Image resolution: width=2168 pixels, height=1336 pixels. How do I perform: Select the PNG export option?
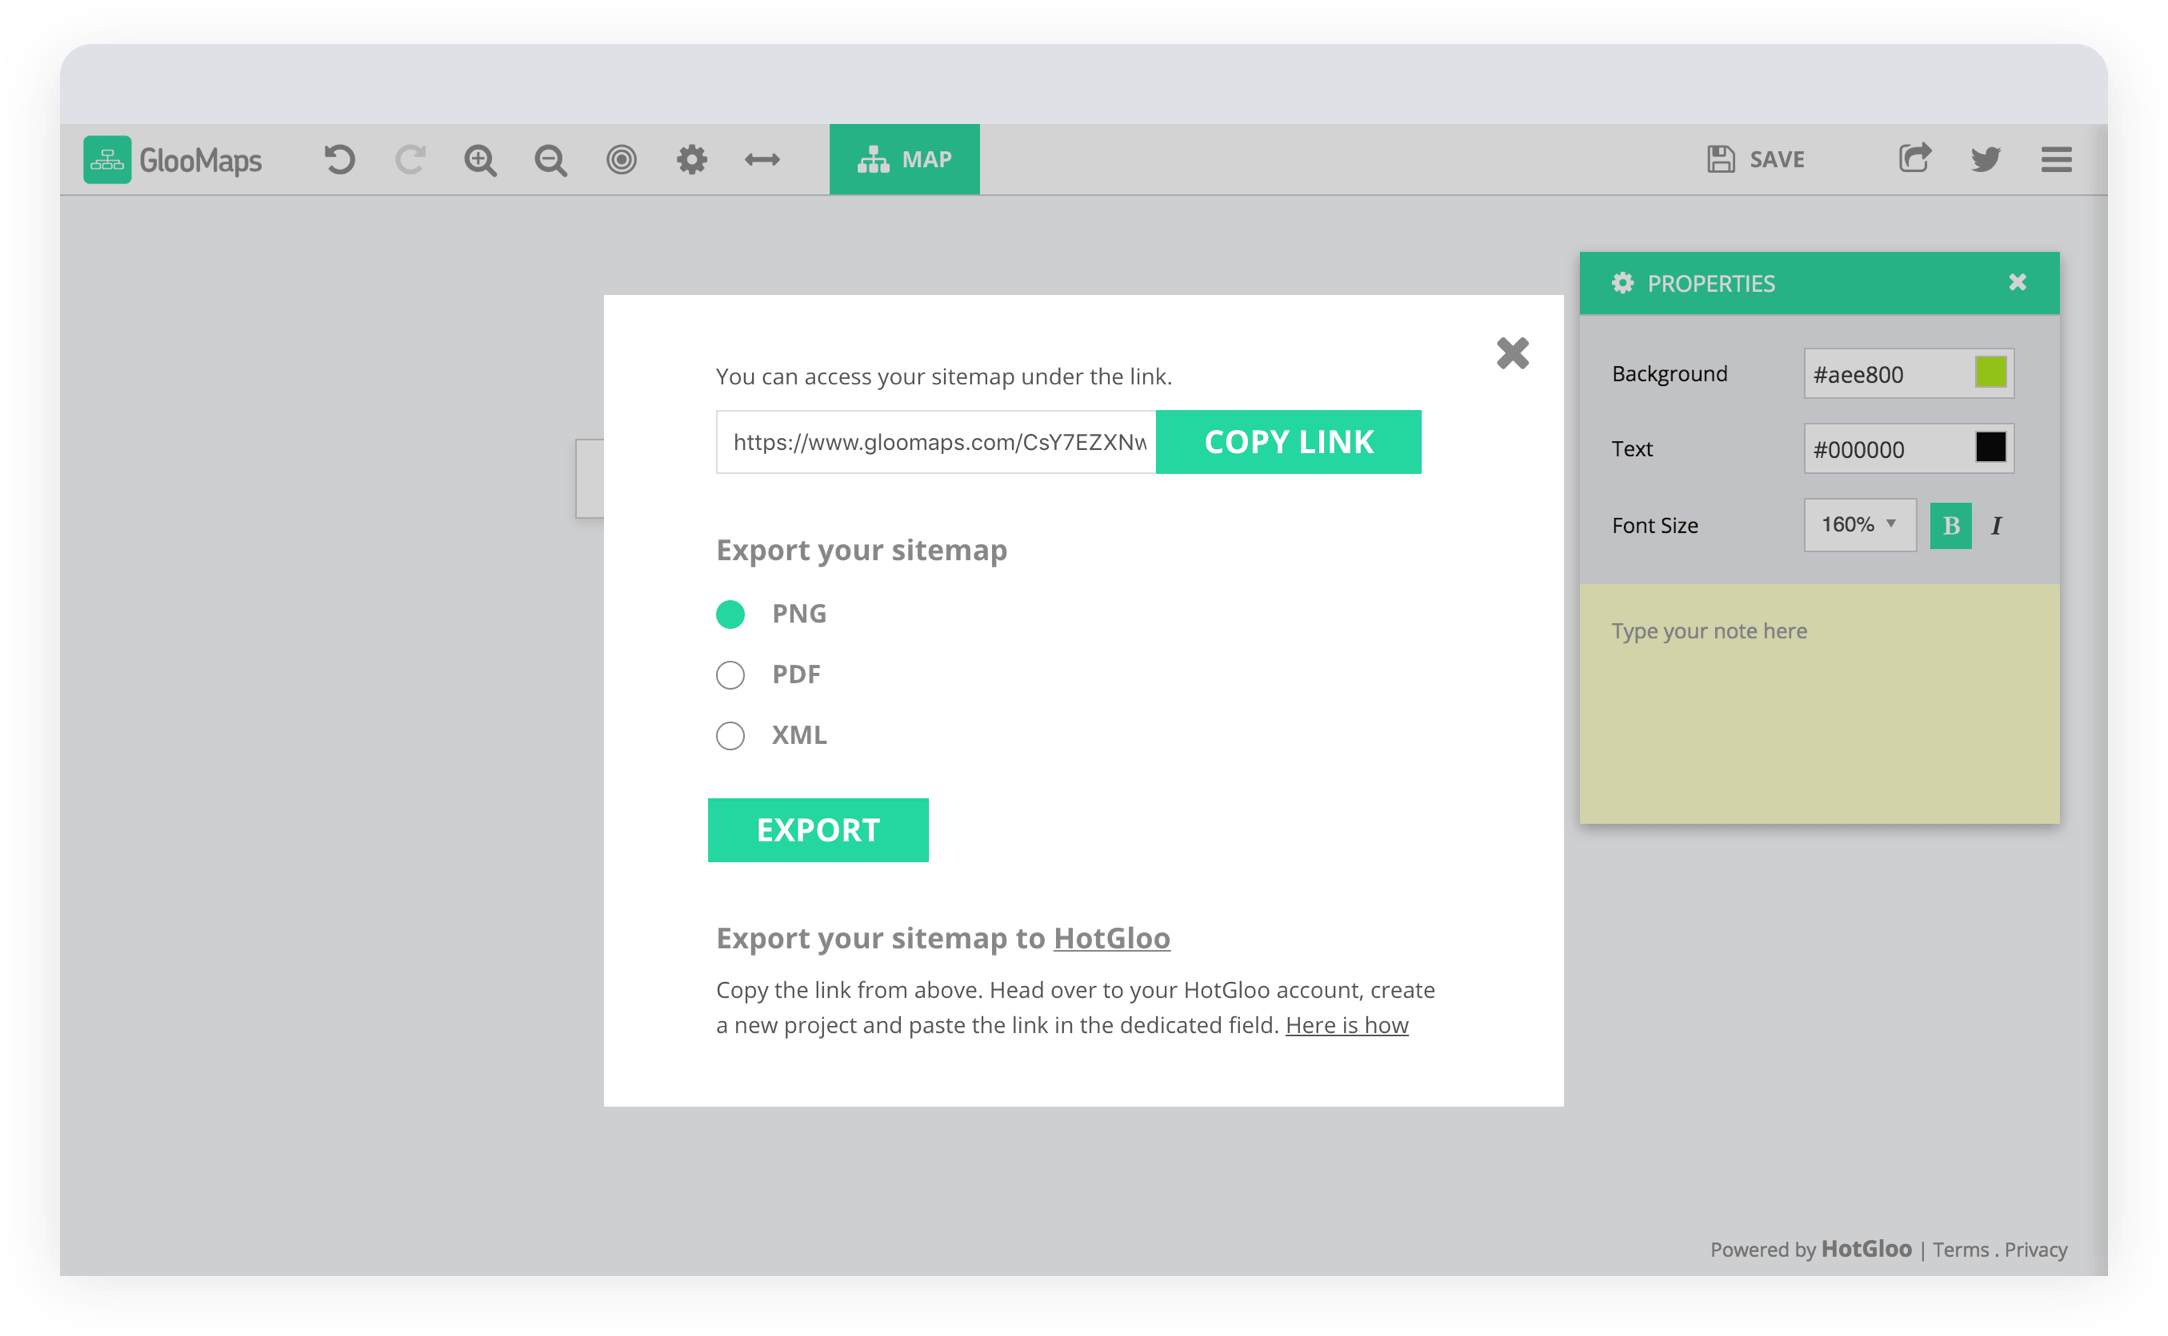tap(731, 614)
